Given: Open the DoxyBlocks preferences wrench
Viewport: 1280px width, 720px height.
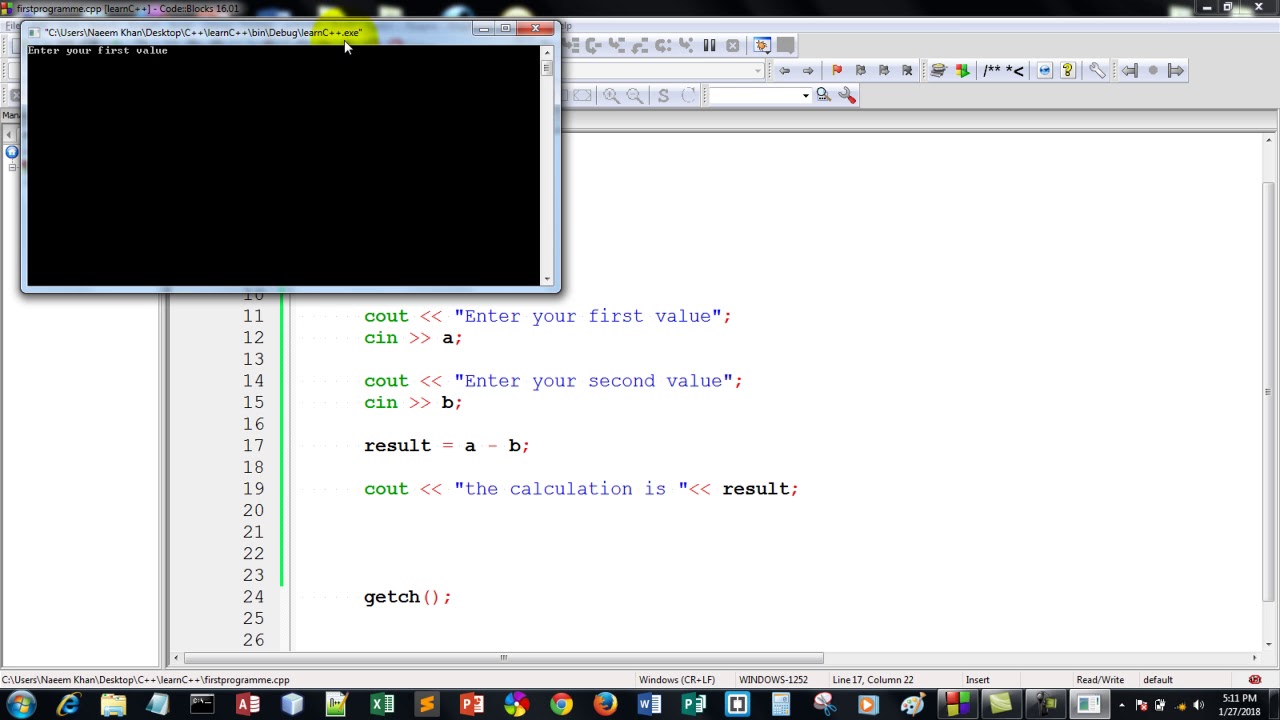Looking at the screenshot, I should point(1097,70).
